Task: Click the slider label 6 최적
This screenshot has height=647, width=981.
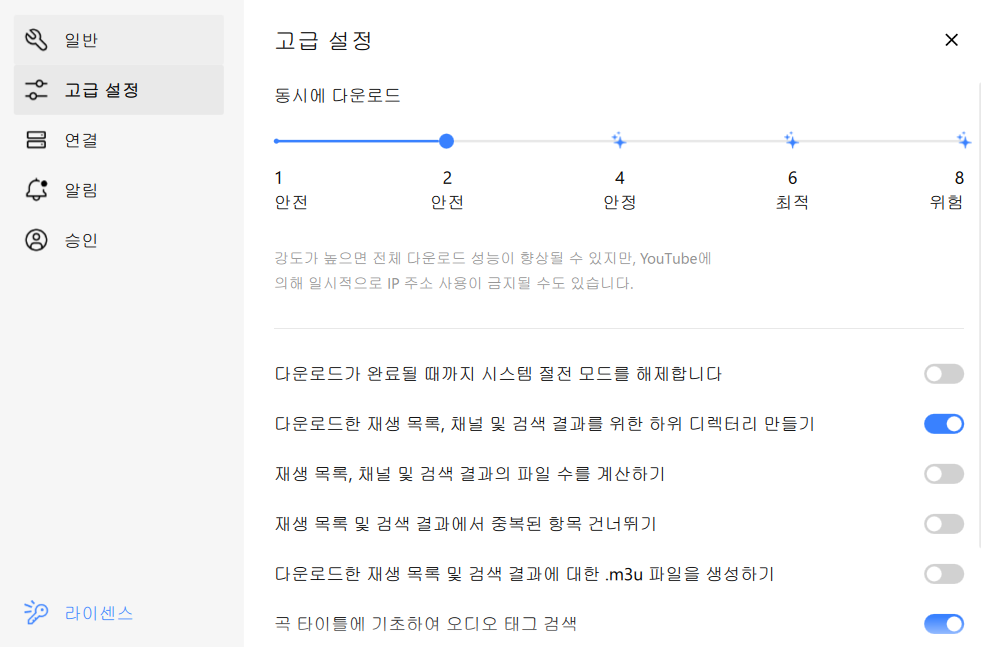Action: [x=792, y=190]
